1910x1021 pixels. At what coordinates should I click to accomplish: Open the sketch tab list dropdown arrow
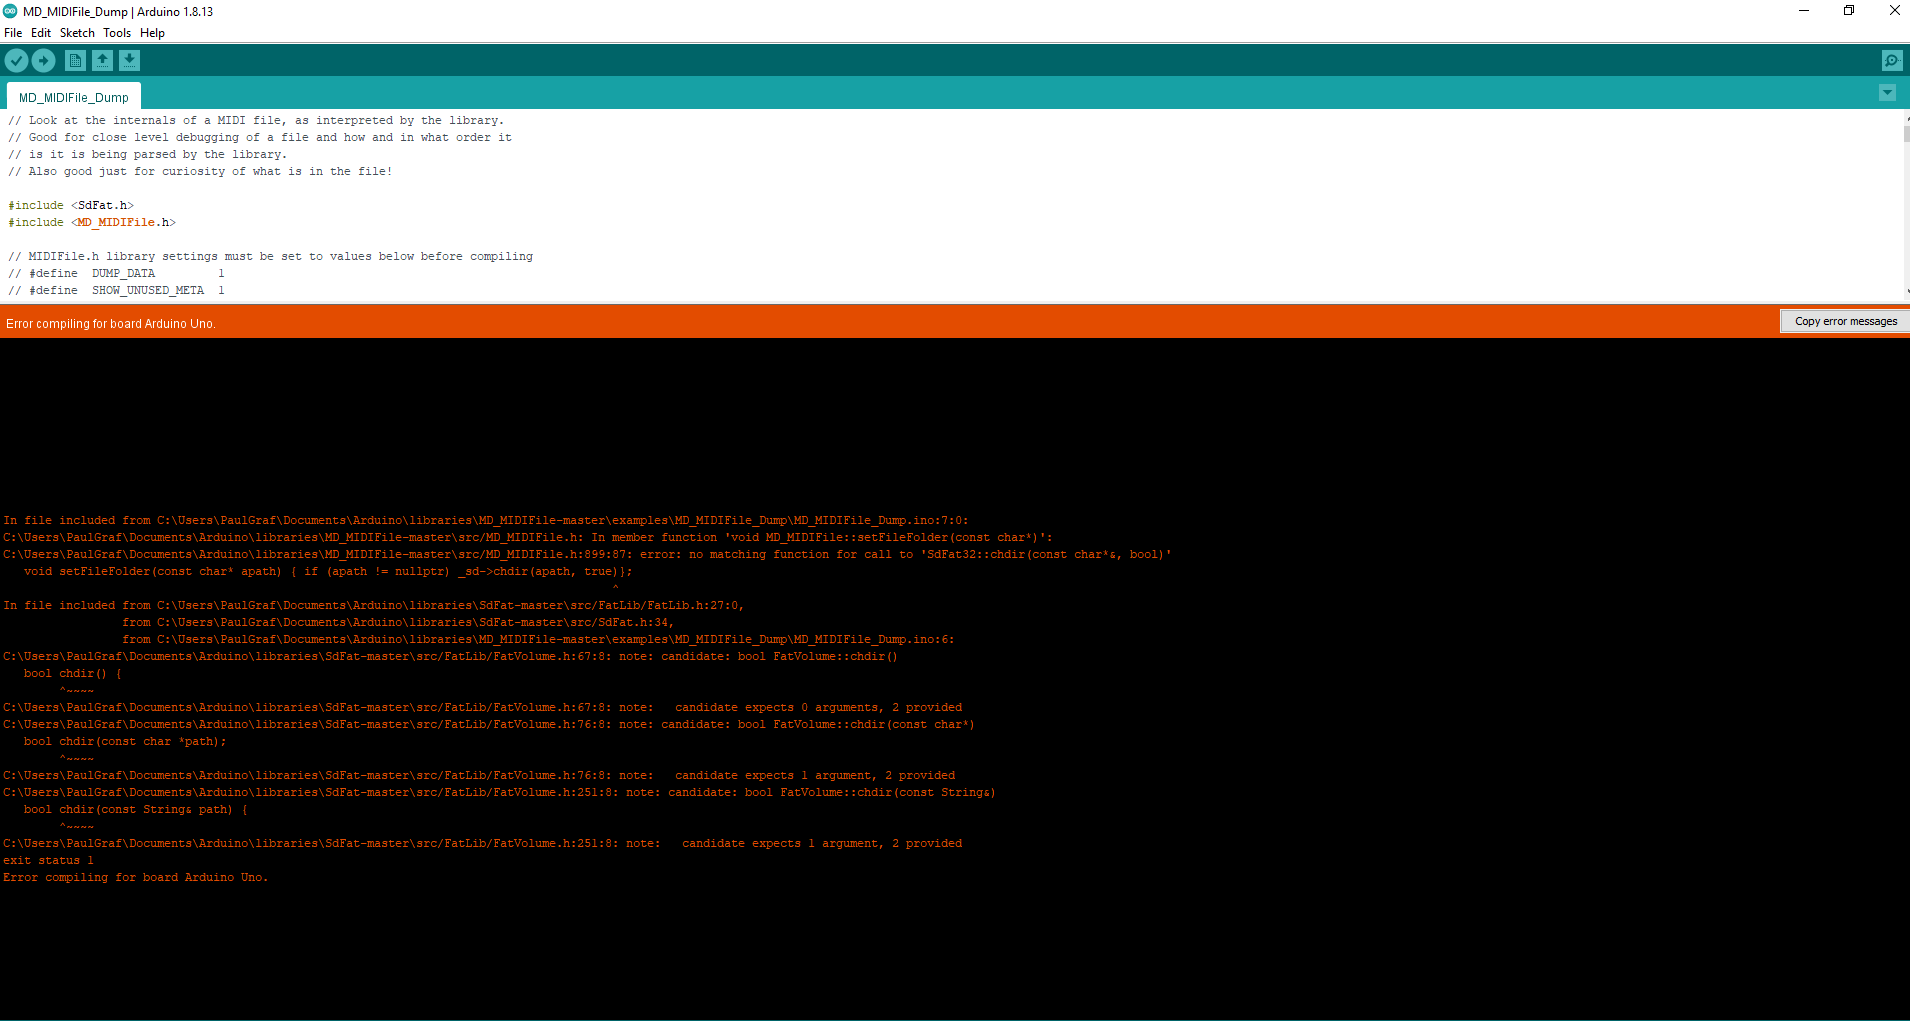(x=1887, y=92)
